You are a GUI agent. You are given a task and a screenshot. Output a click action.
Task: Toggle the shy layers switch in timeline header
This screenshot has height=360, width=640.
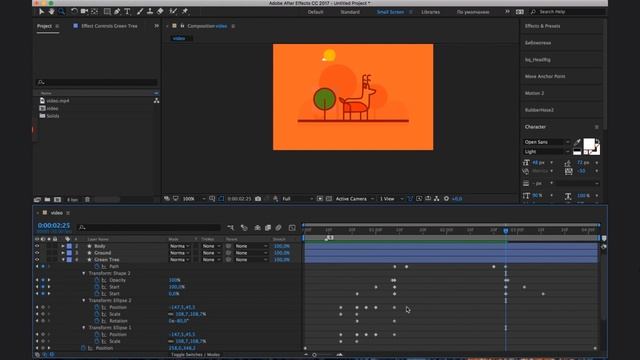[258, 228]
